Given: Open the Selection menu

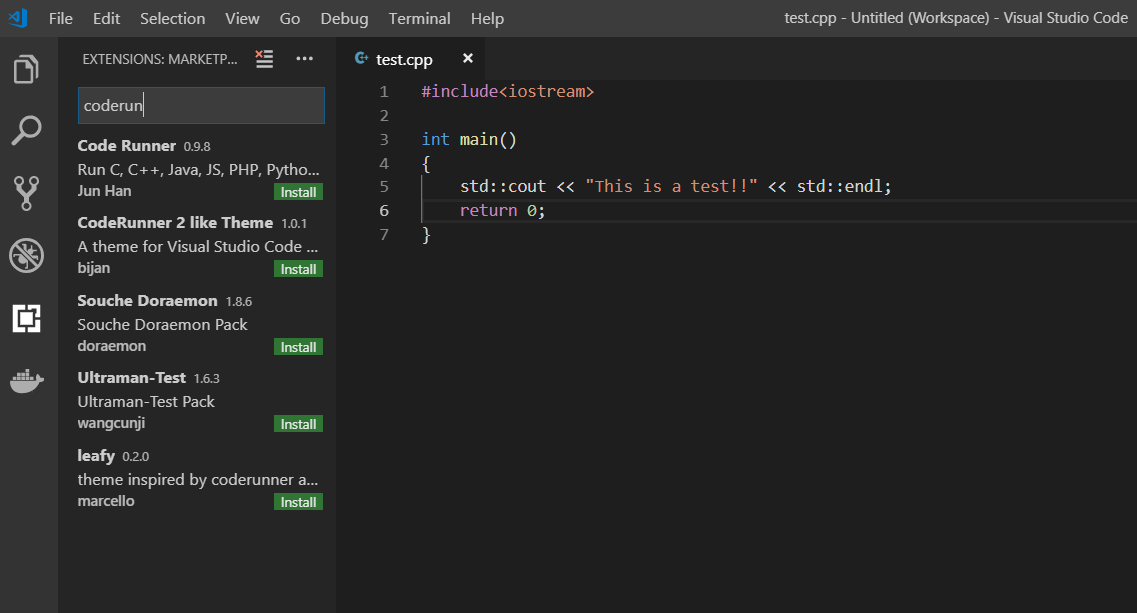Looking at the screenshot, I should [173, 18].
